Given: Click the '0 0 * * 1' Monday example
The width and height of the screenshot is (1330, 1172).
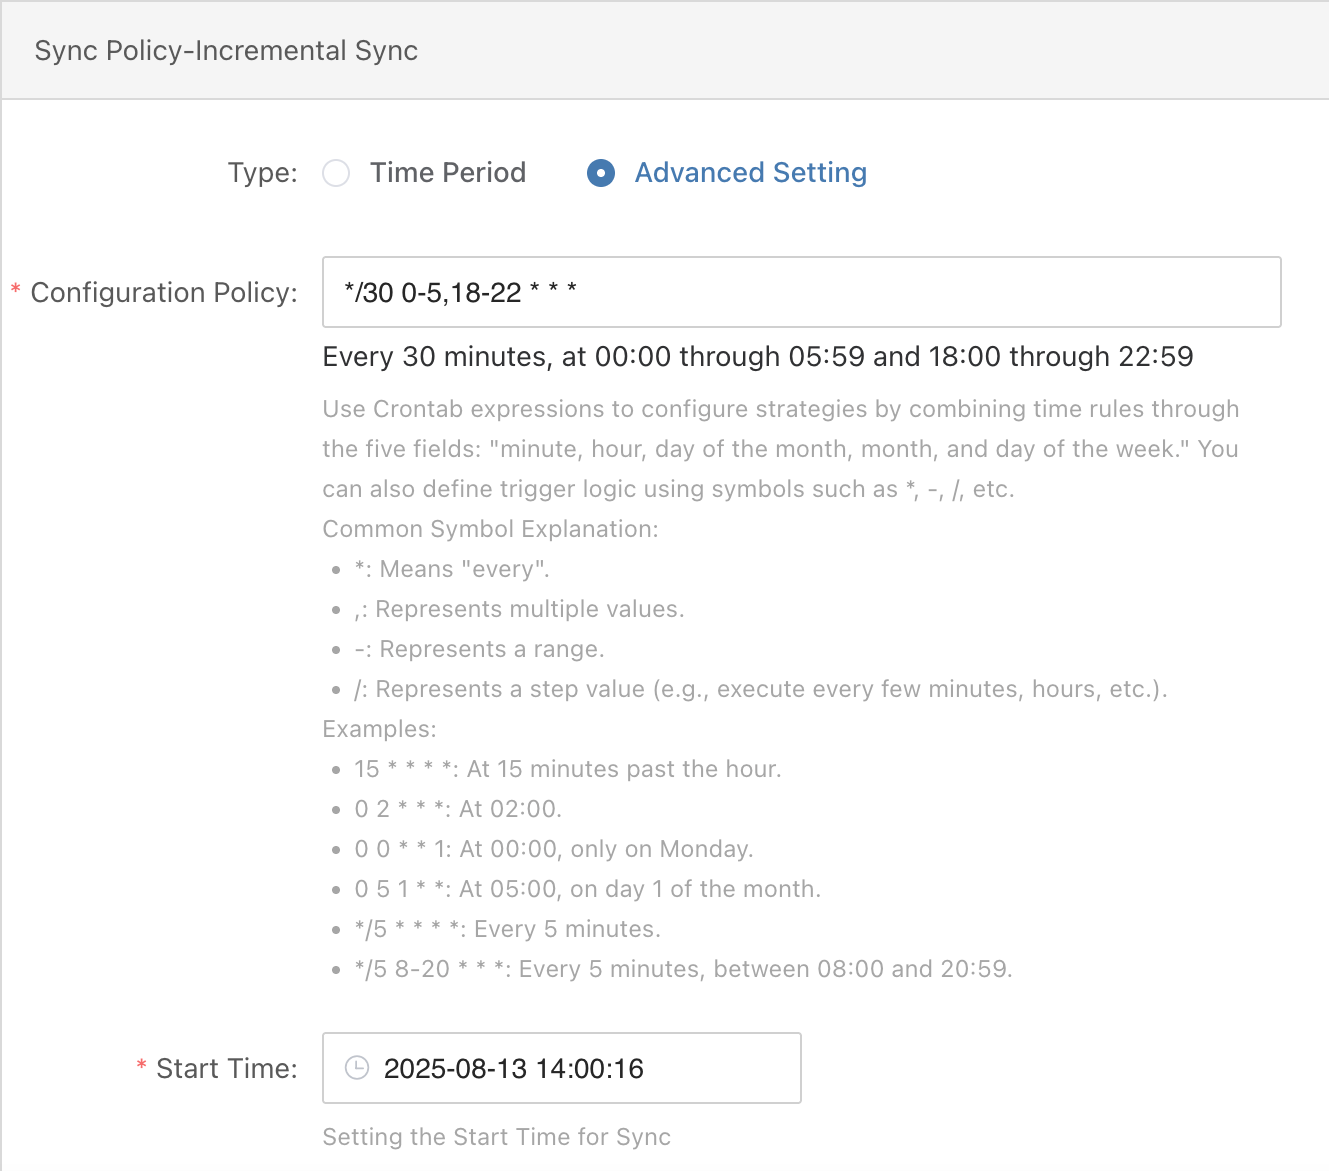Looking at the screenshot, I should tap(553, 849).
